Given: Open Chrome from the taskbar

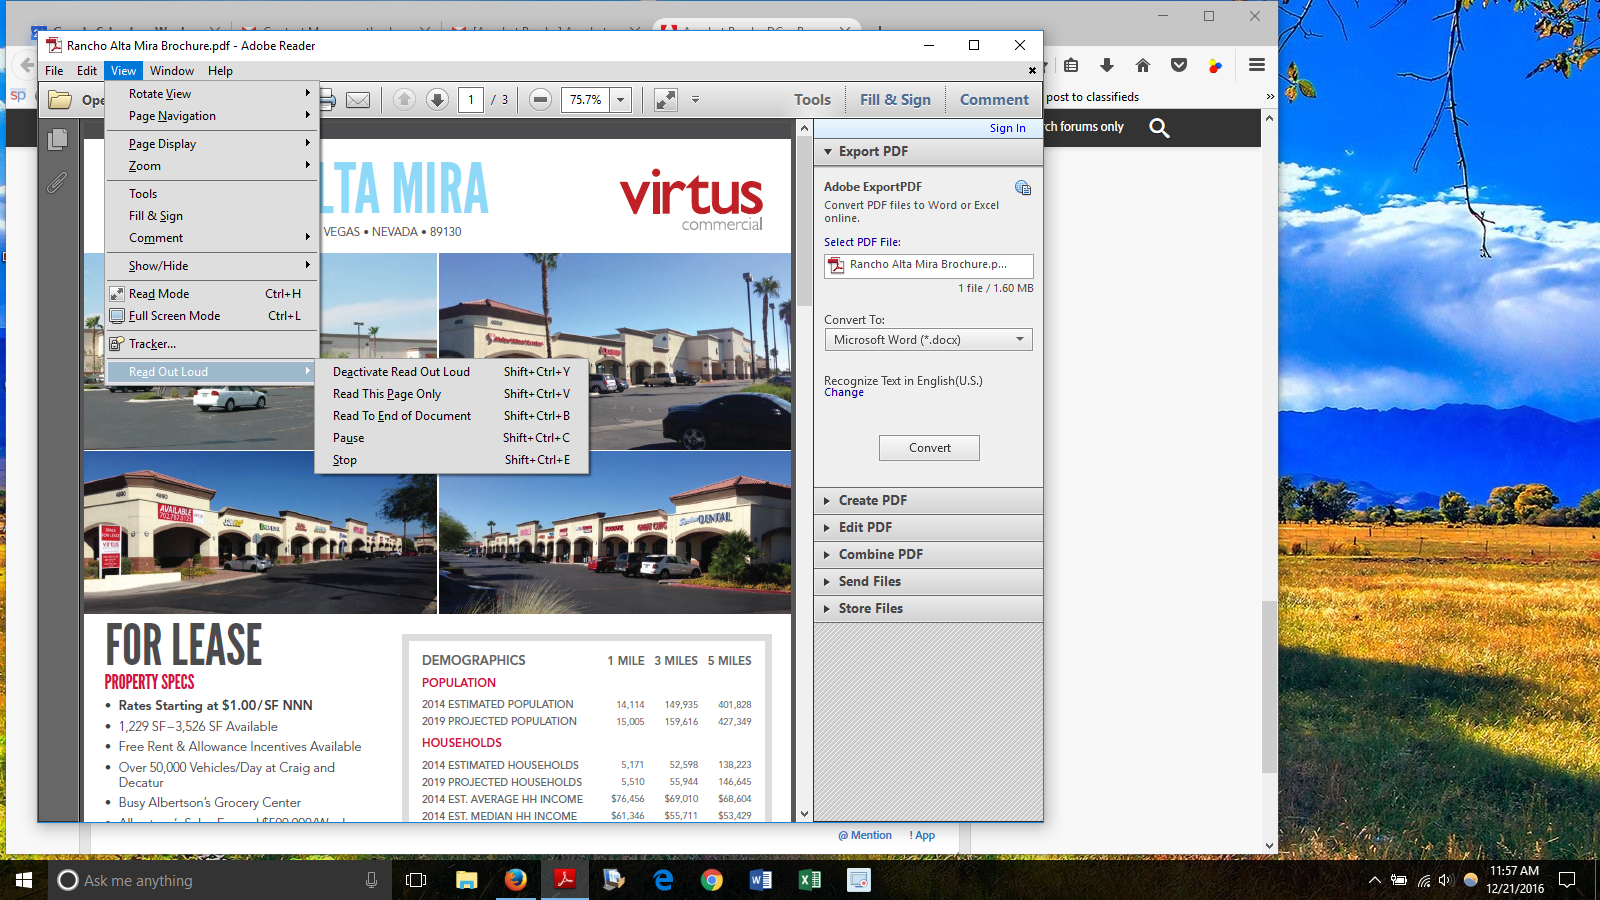Looking at the screenshot, I should pos(712,880).
